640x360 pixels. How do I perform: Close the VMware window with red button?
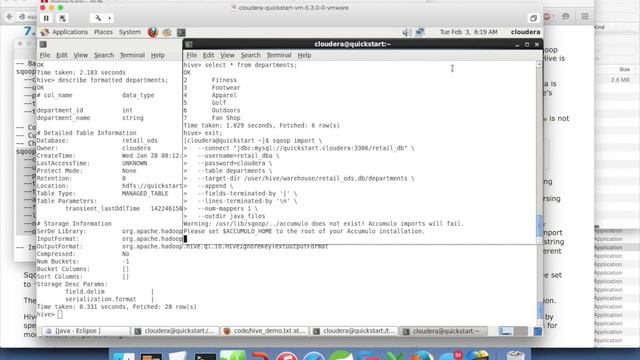pos(43,8)
